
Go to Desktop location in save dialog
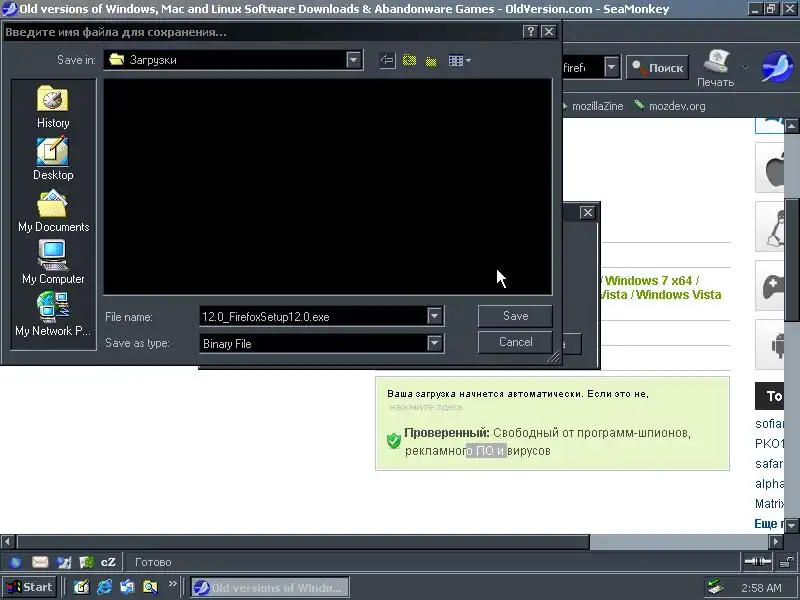click(x=53, y=159)
